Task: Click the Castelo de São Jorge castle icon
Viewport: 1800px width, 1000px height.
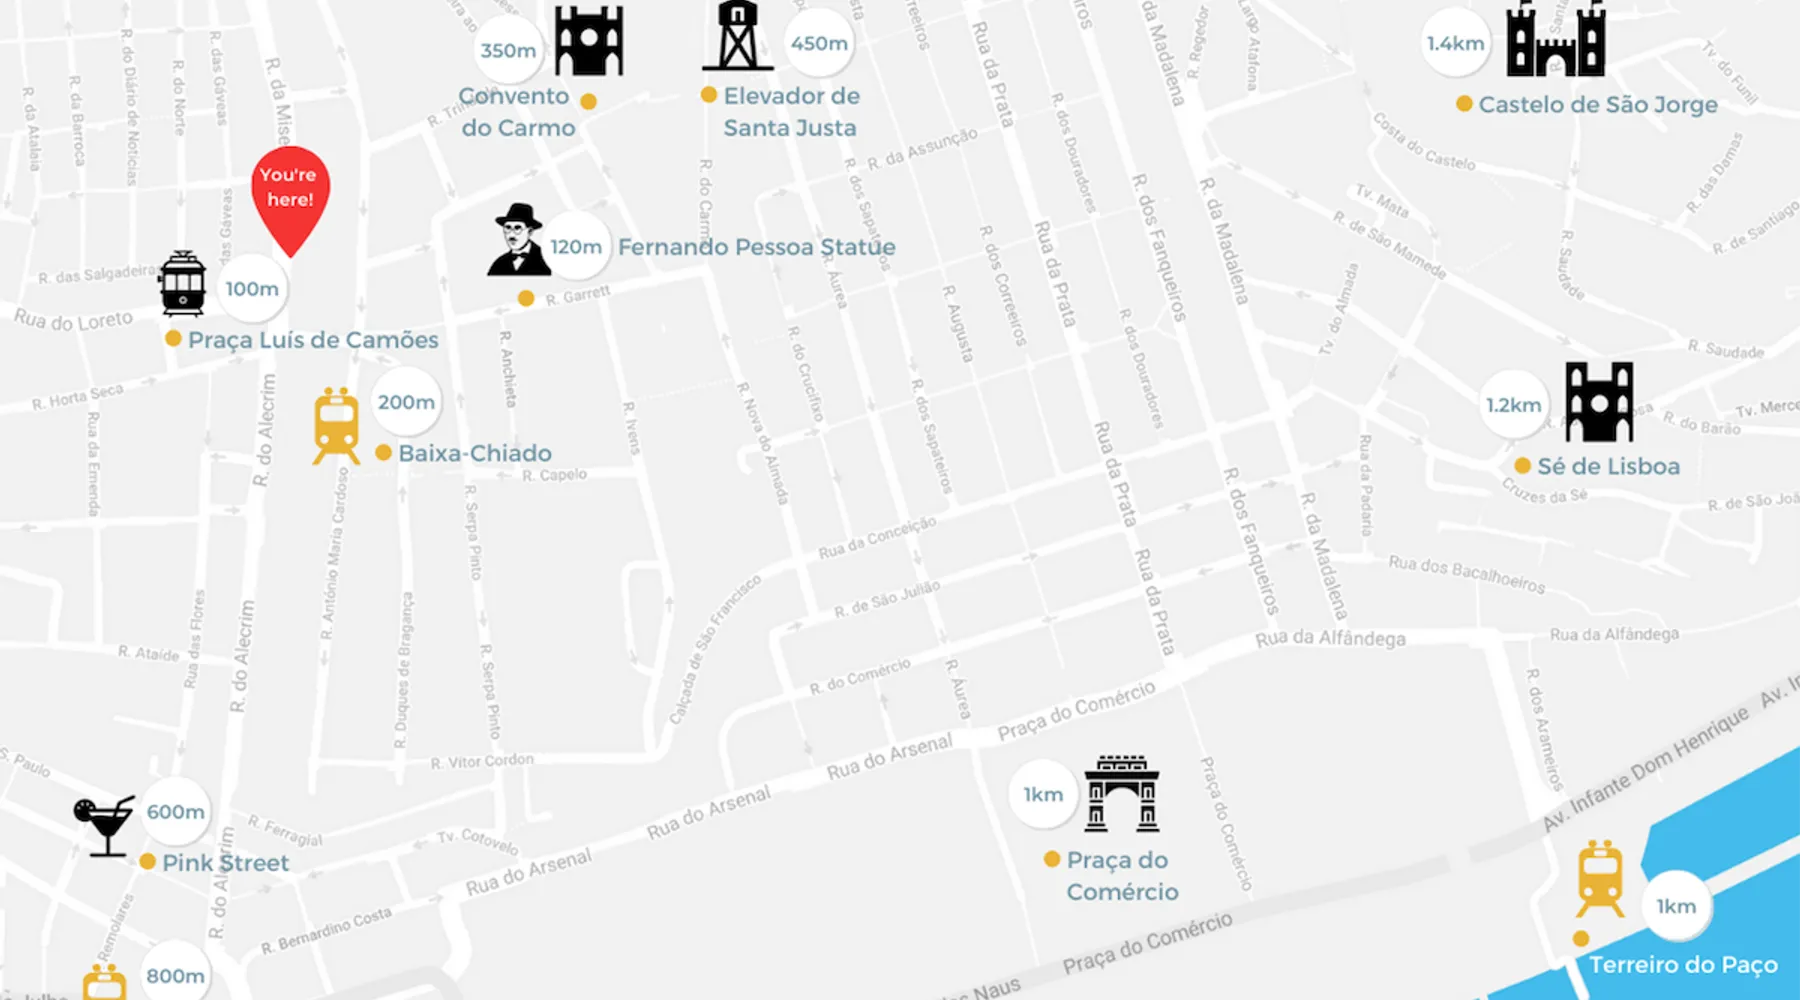Action: click(x=1555, y=41)
